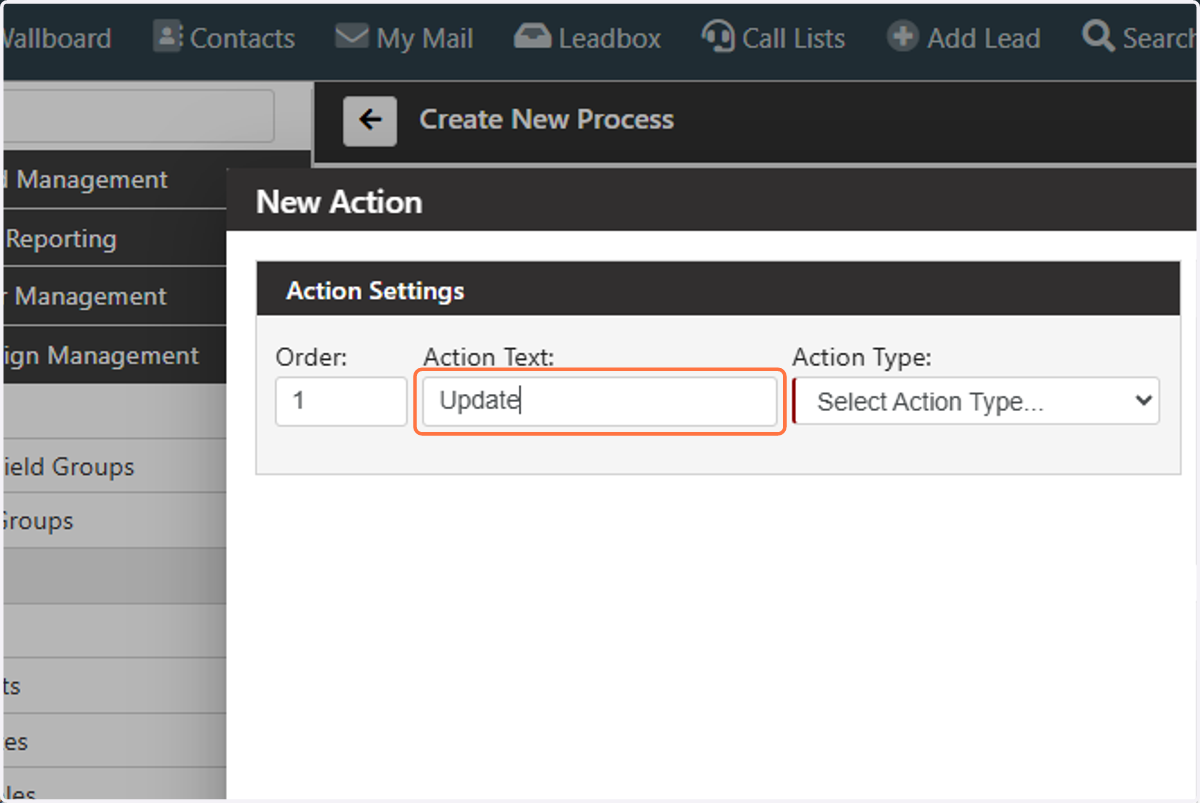Open the Contacts menu item
This screenshot has width=1200, height=803.
(224, 39)
